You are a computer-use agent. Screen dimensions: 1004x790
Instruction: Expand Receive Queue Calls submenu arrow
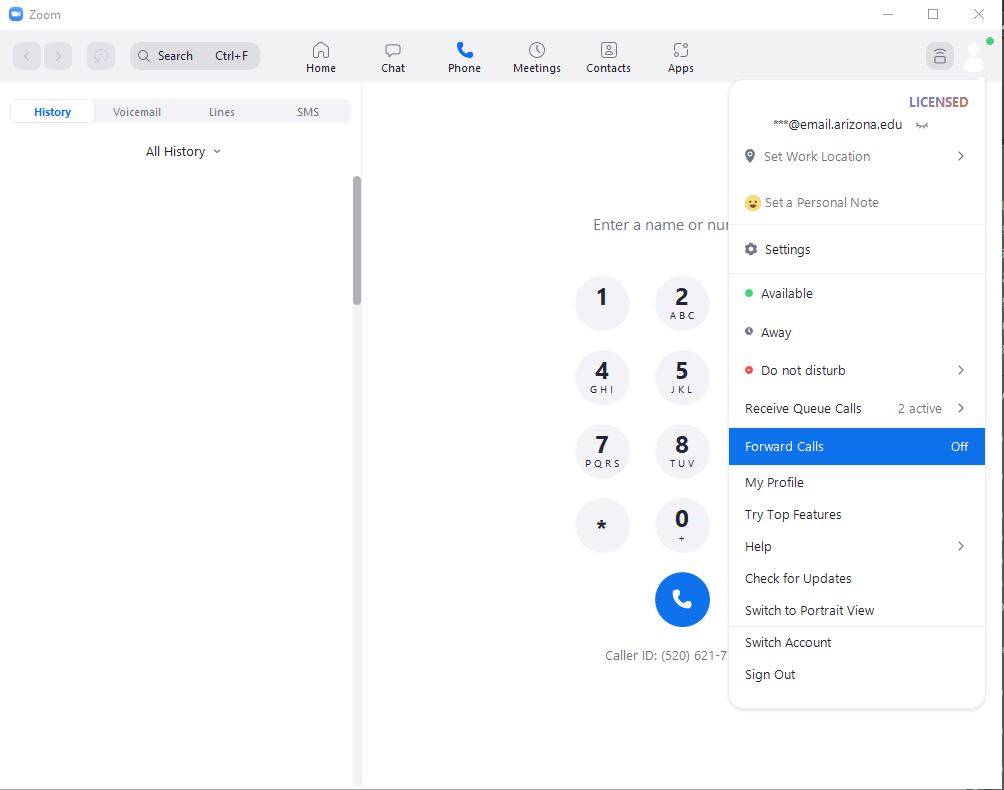click(960, 408)
